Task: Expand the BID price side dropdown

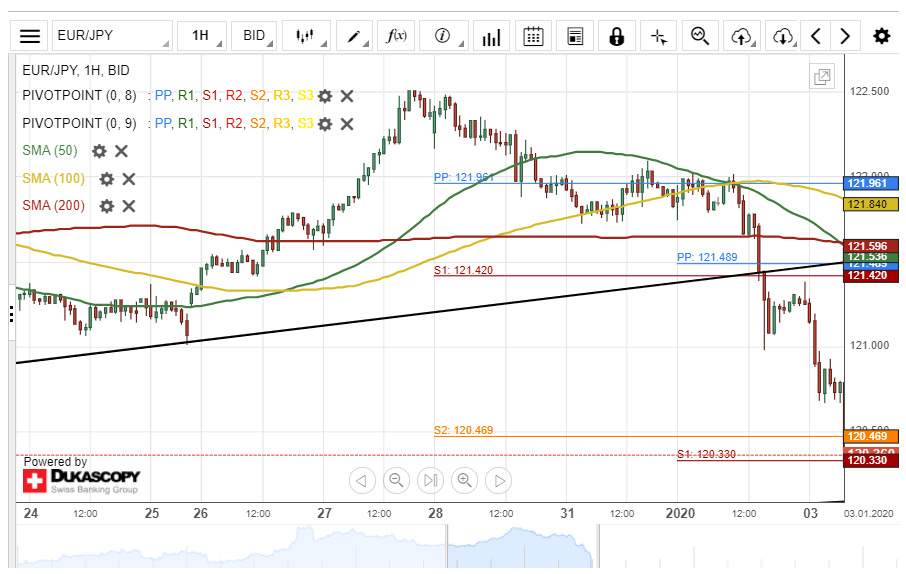Action: (256, 36)
